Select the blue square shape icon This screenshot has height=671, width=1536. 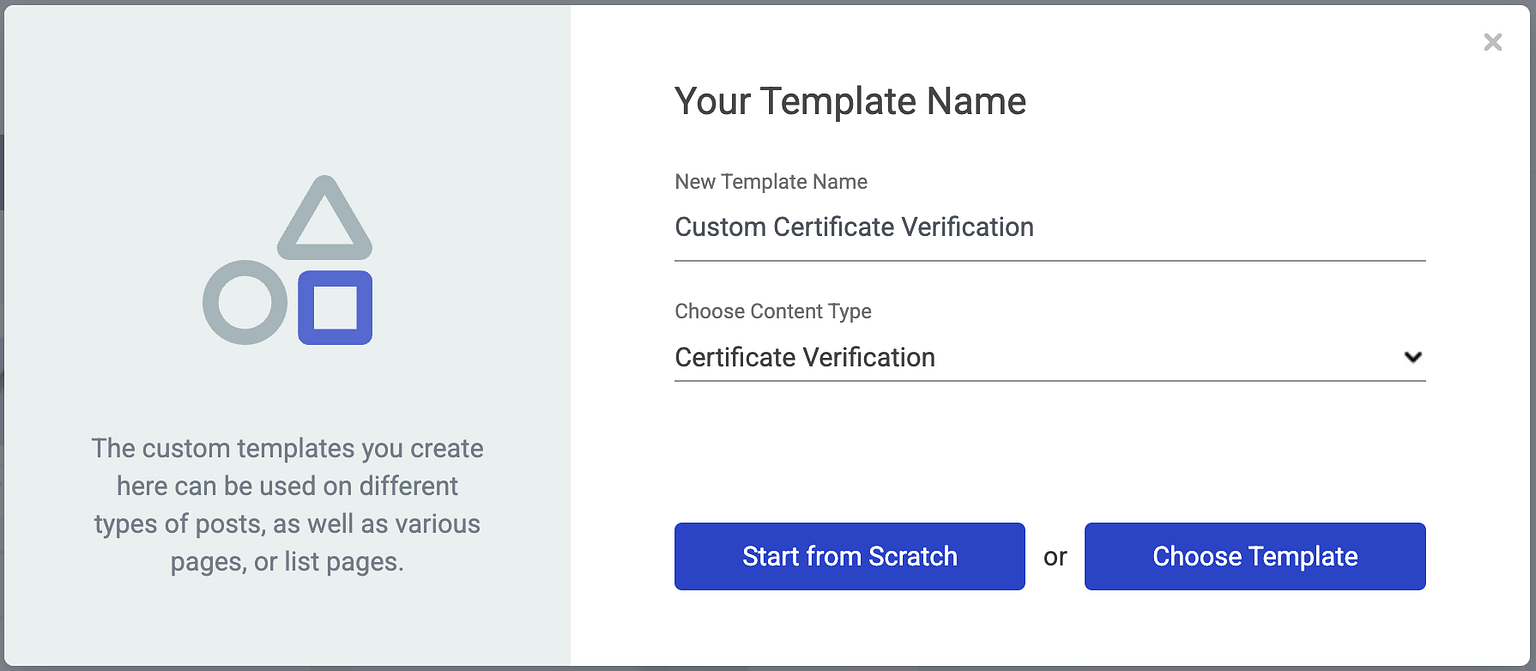[334, 309]
